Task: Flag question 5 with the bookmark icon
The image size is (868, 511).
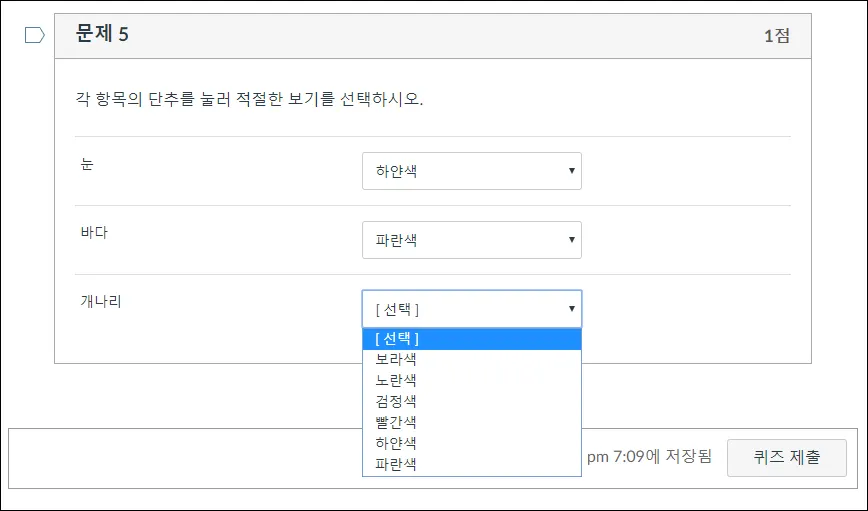Action: (x=34, y=36)
